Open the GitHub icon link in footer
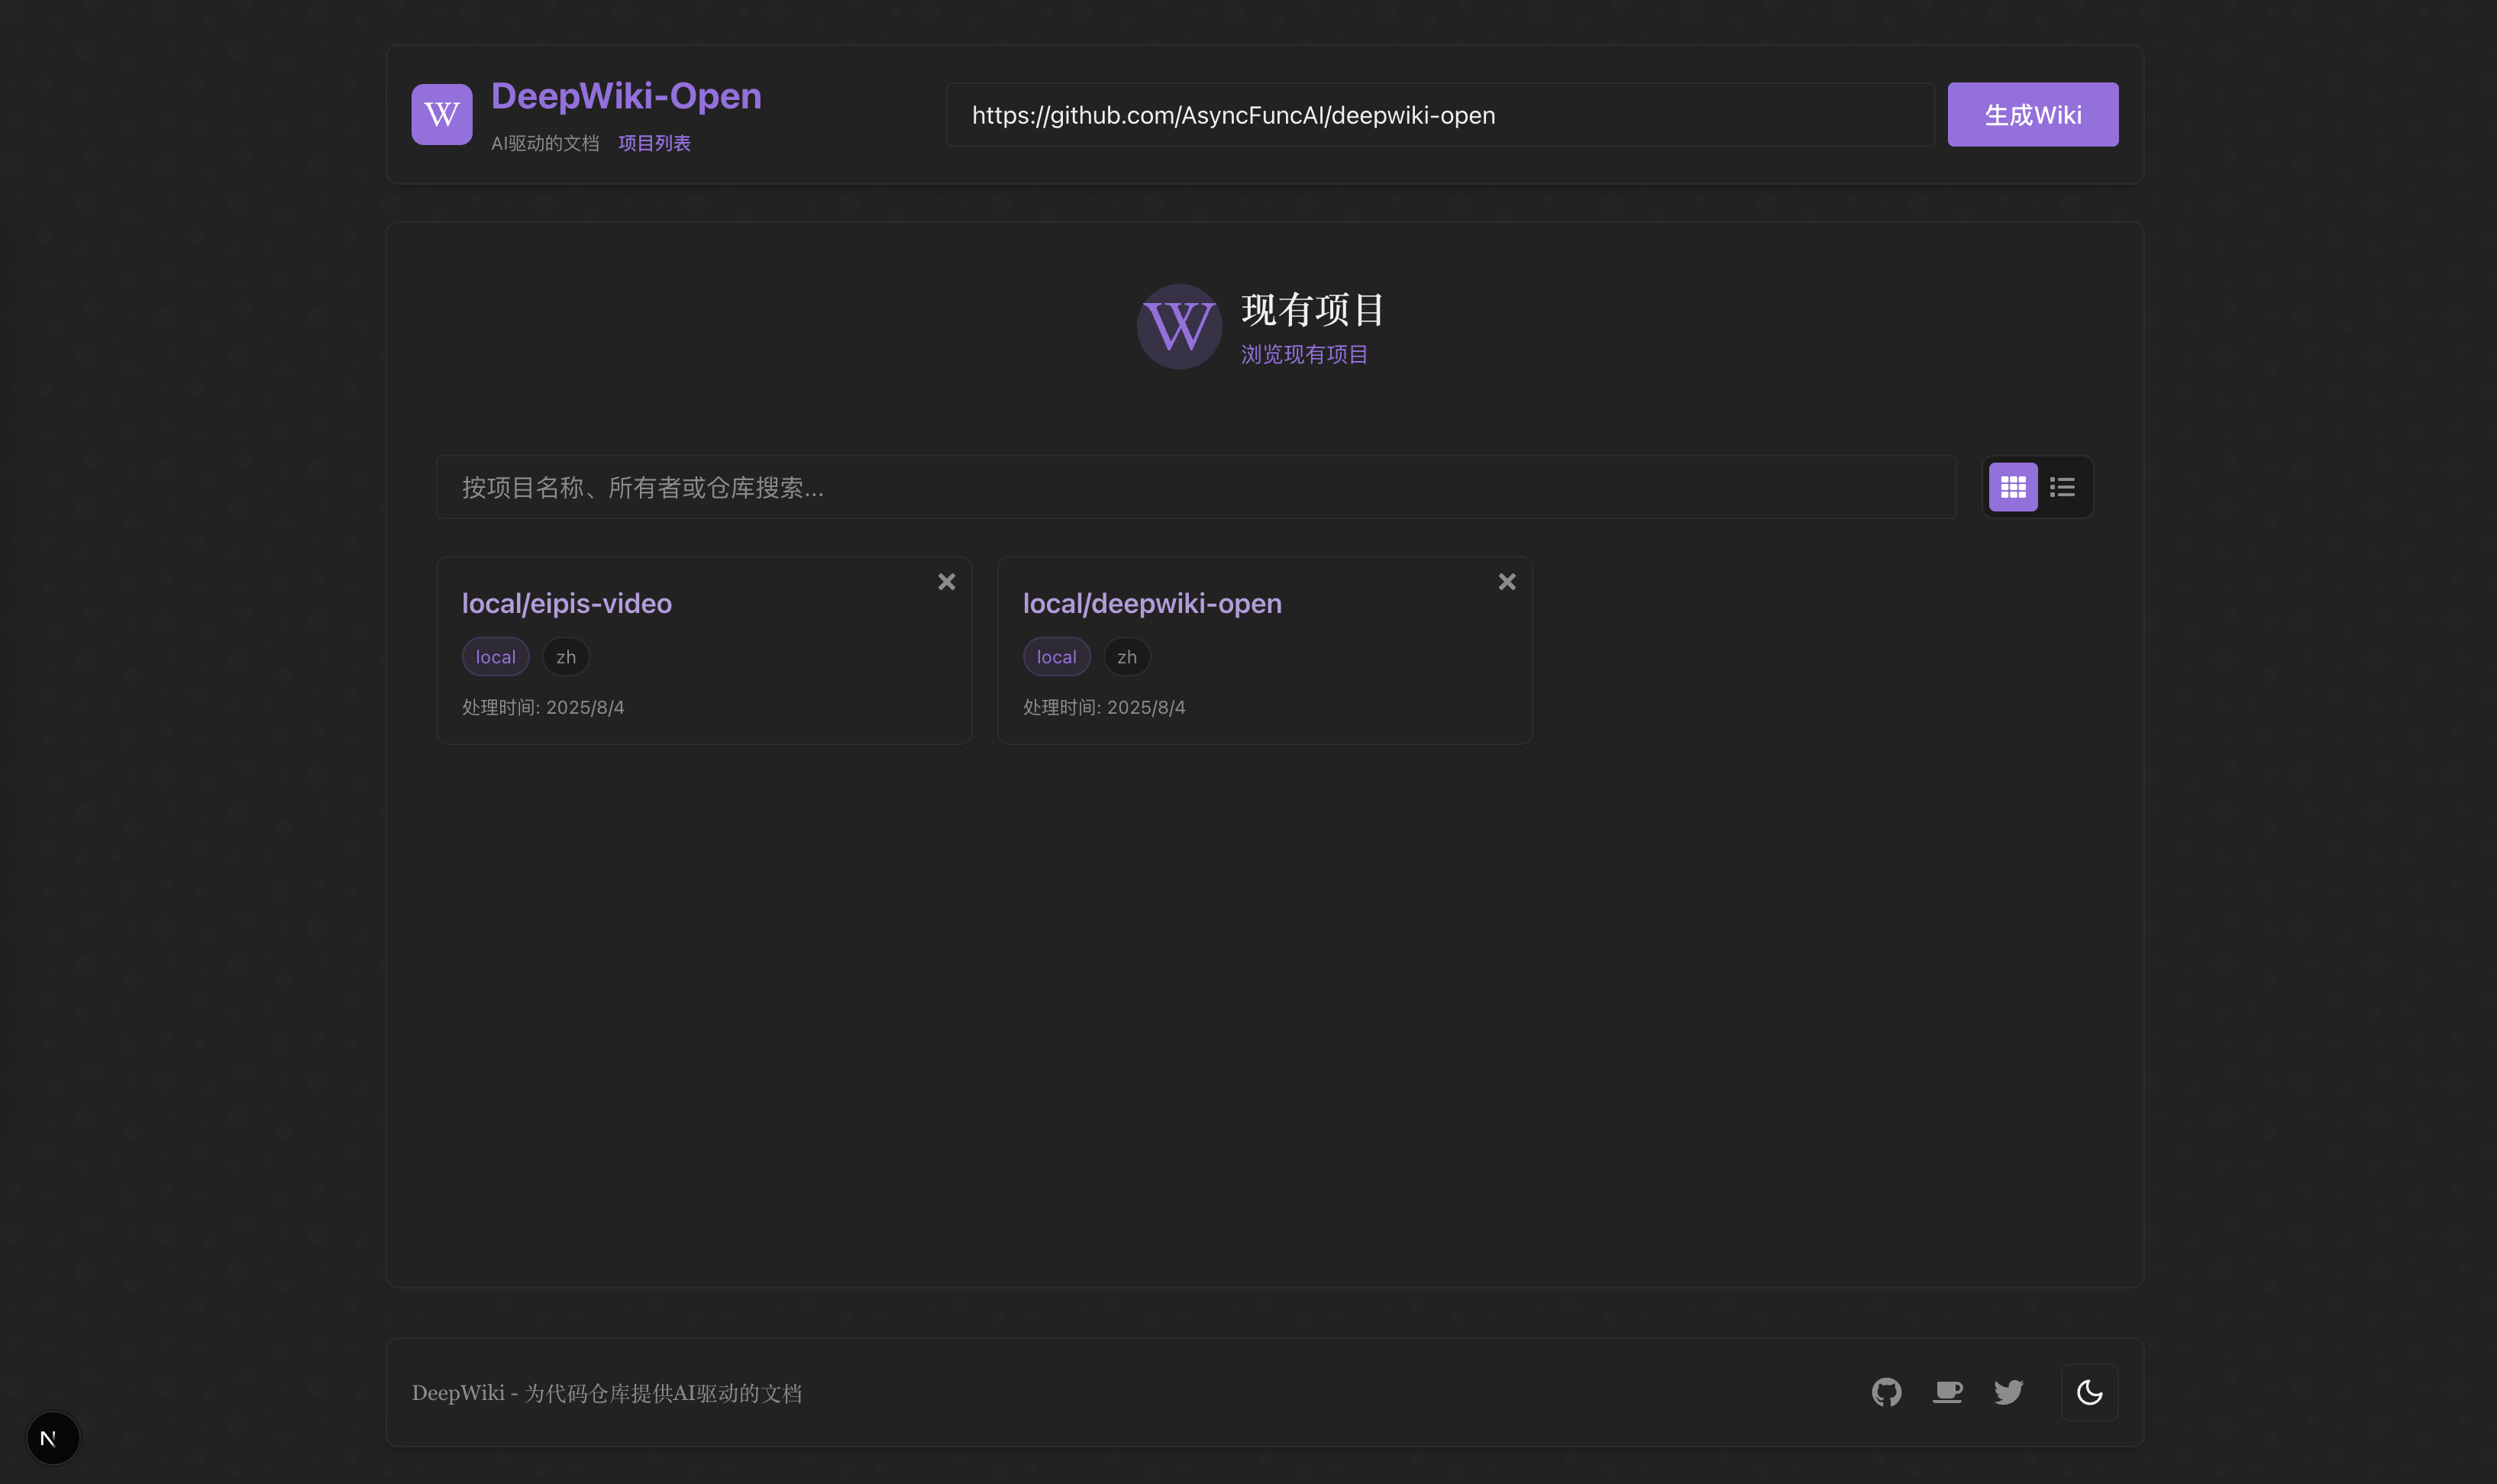2497x1484 pixels. coord(1886,1392)
